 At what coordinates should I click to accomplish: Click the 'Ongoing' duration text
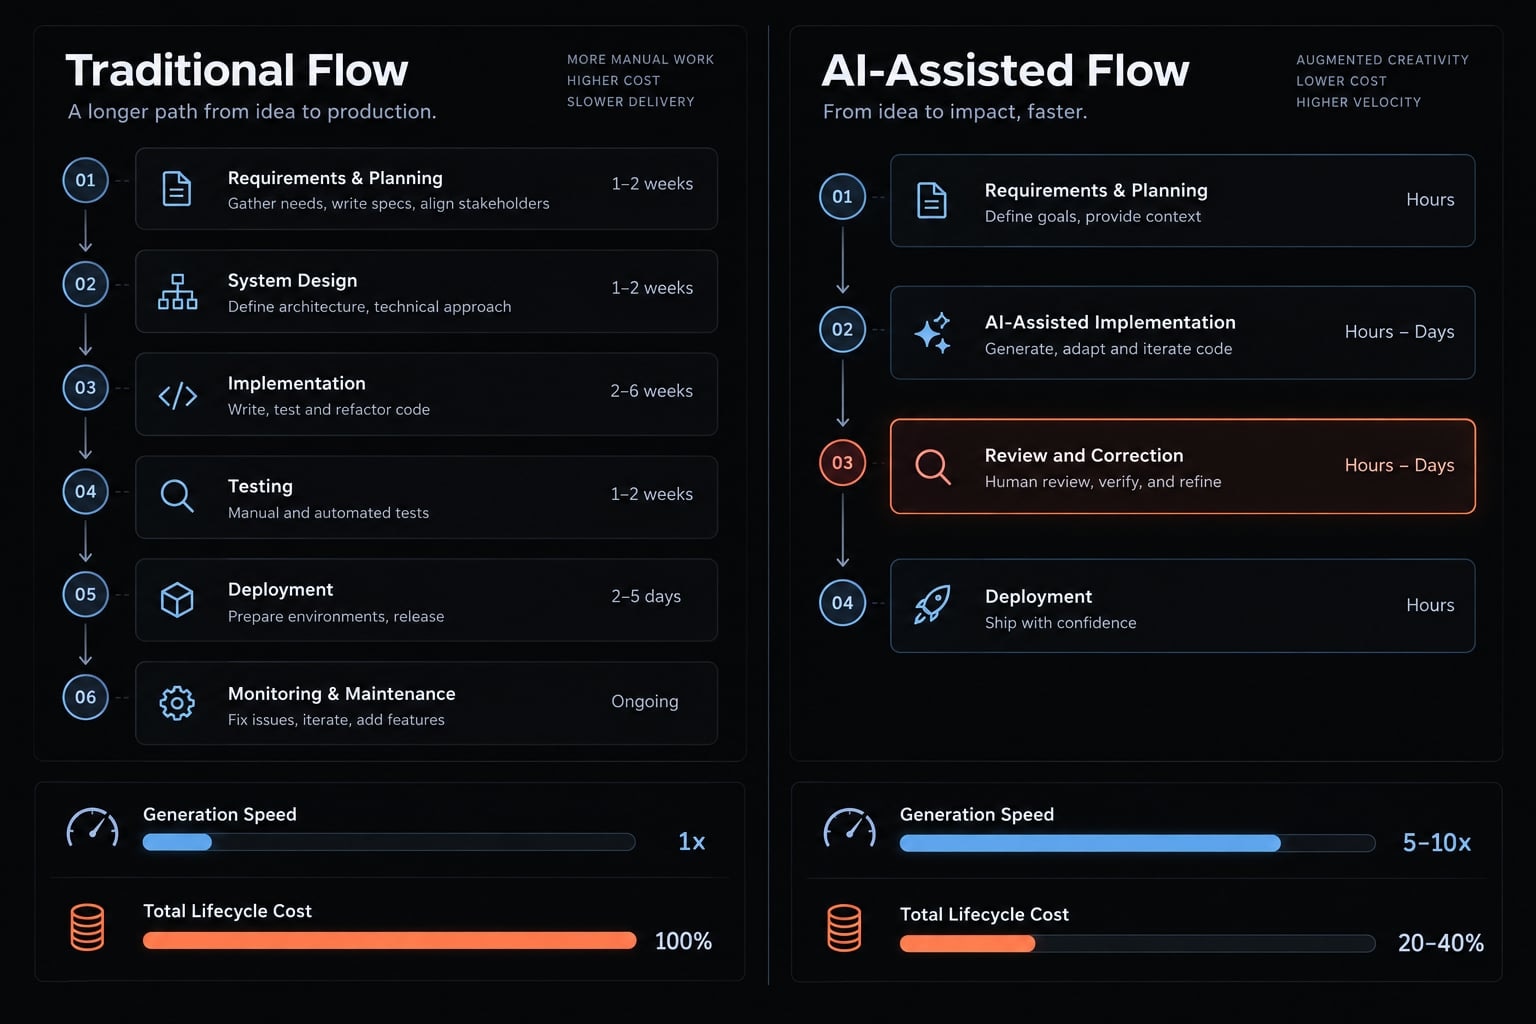coord(644,701)
